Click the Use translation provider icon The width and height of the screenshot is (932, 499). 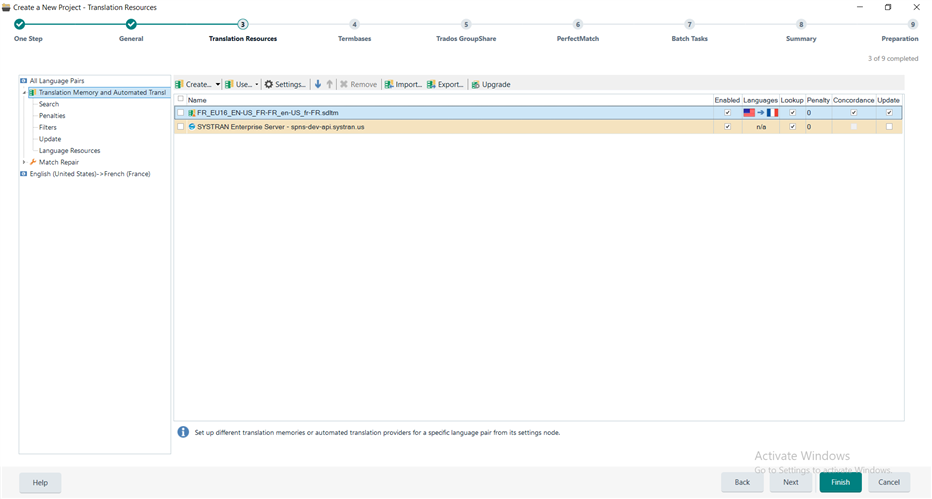[229, 84]
